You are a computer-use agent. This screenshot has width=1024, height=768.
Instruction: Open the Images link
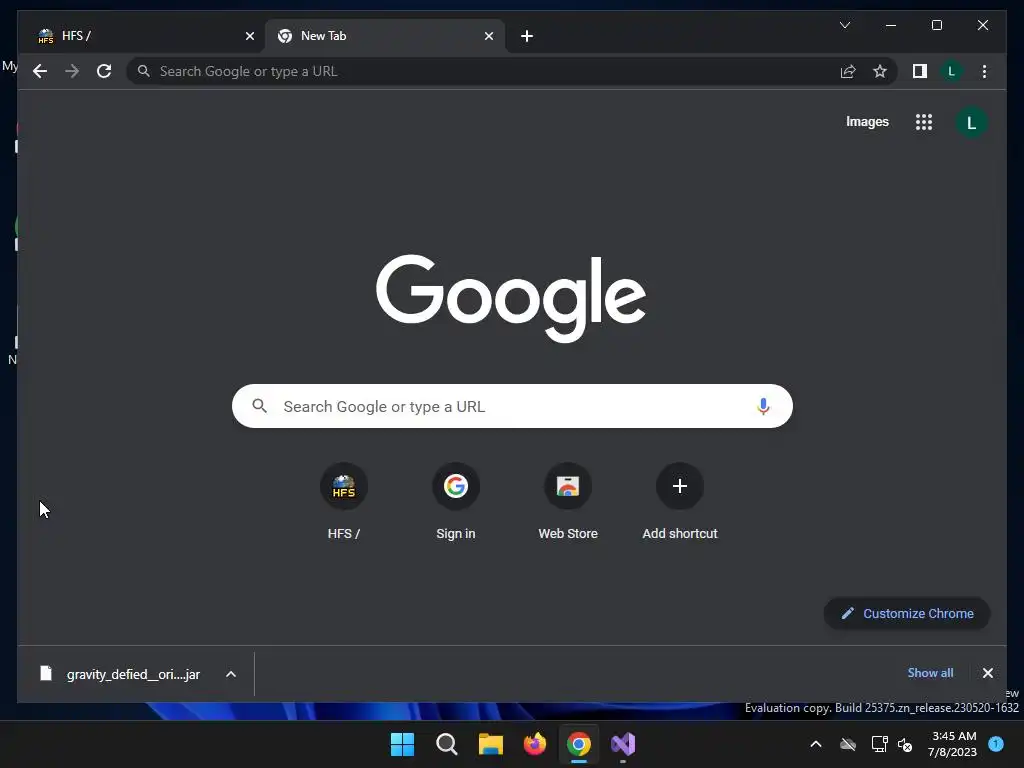click(867, 121)
